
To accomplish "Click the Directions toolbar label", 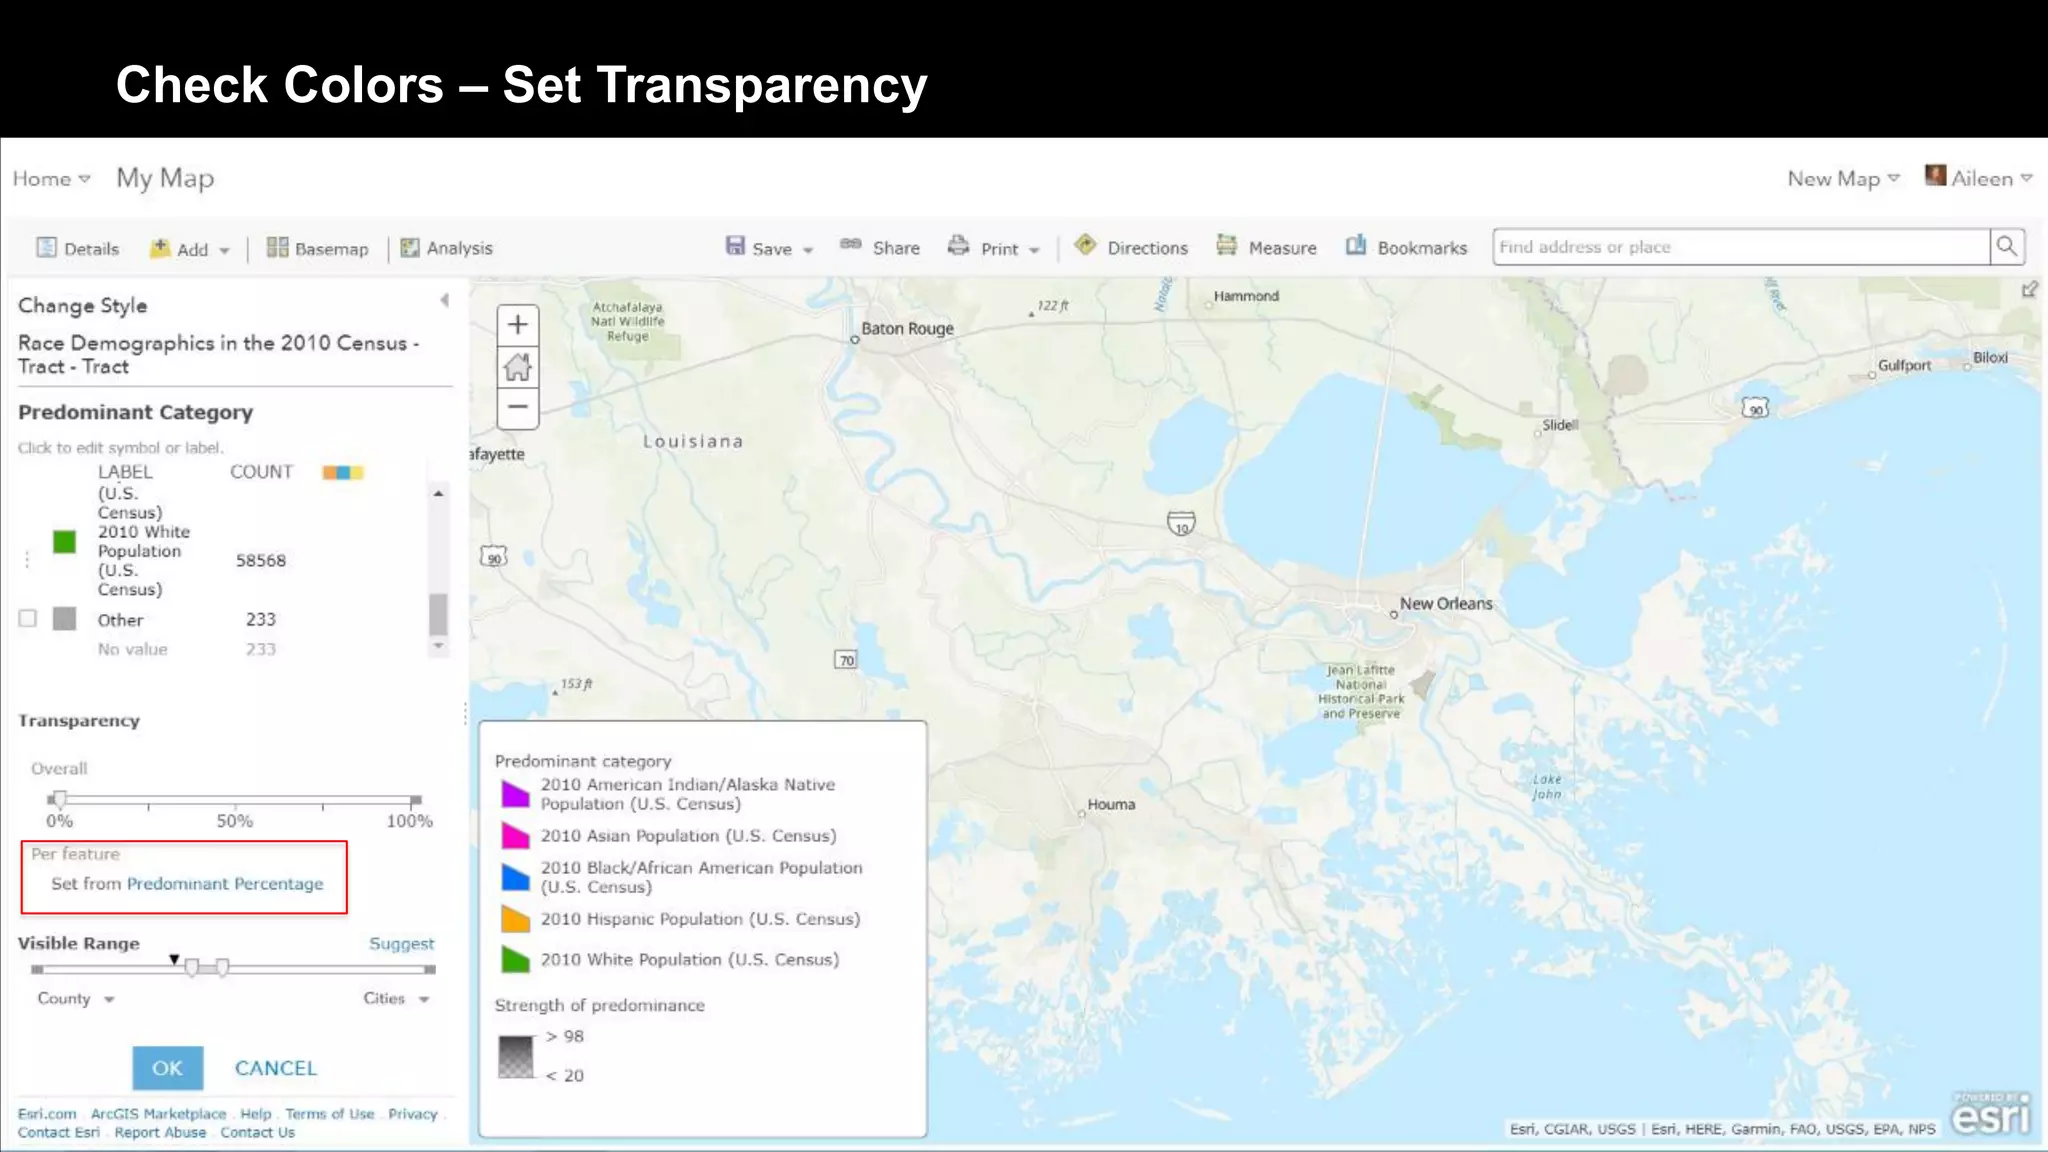I will click(x=1147, y=248).
